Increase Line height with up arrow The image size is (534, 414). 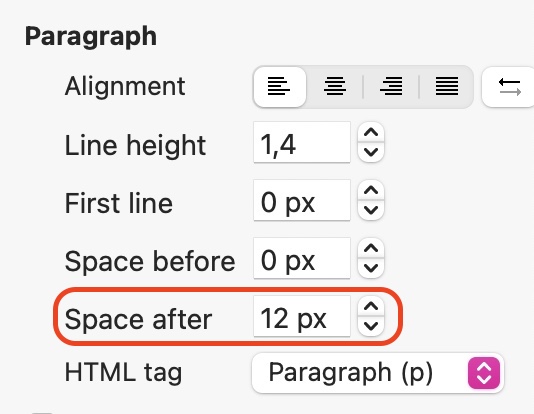371,132
